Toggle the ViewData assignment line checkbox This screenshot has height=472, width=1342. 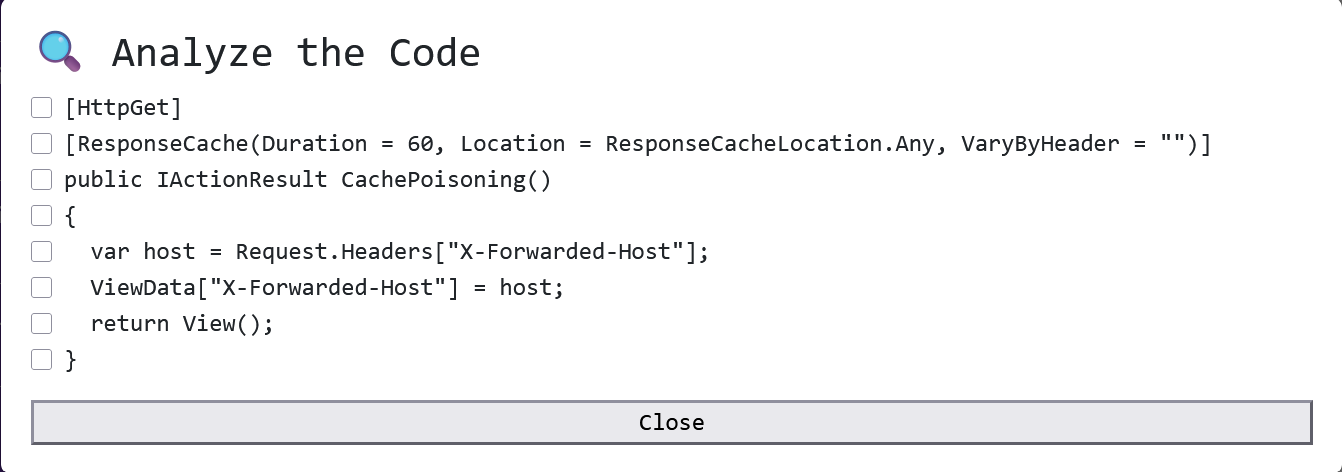[41, 288]
